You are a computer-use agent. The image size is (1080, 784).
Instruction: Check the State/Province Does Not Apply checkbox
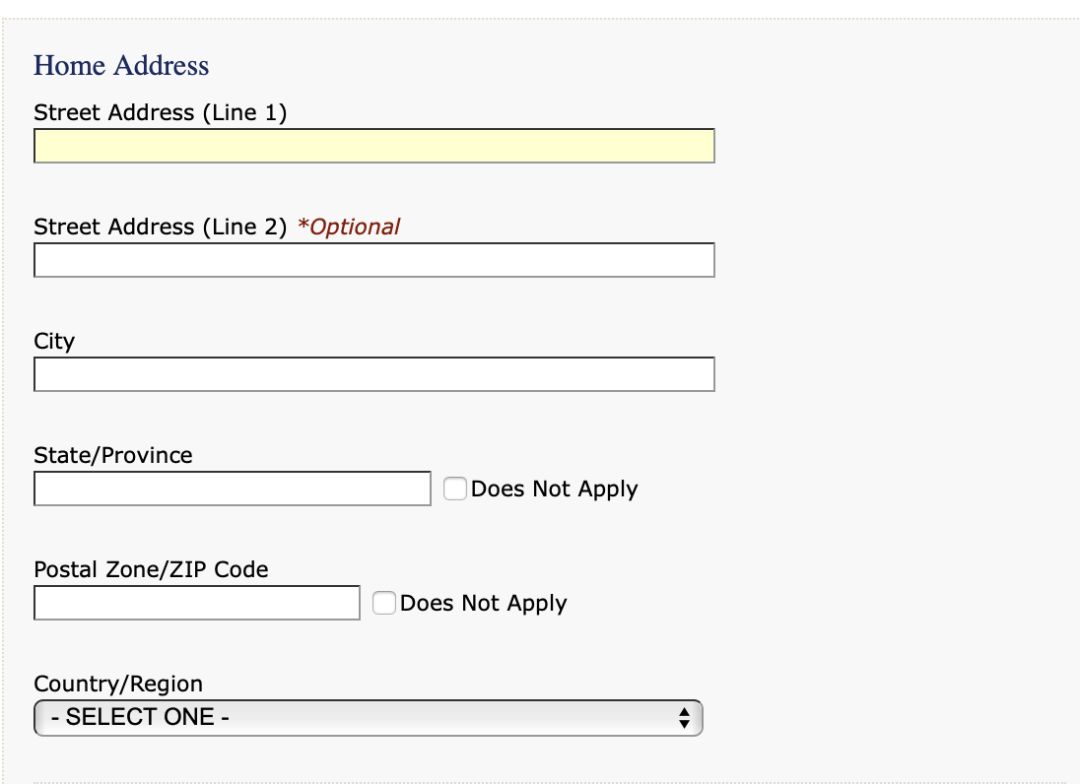455,488
